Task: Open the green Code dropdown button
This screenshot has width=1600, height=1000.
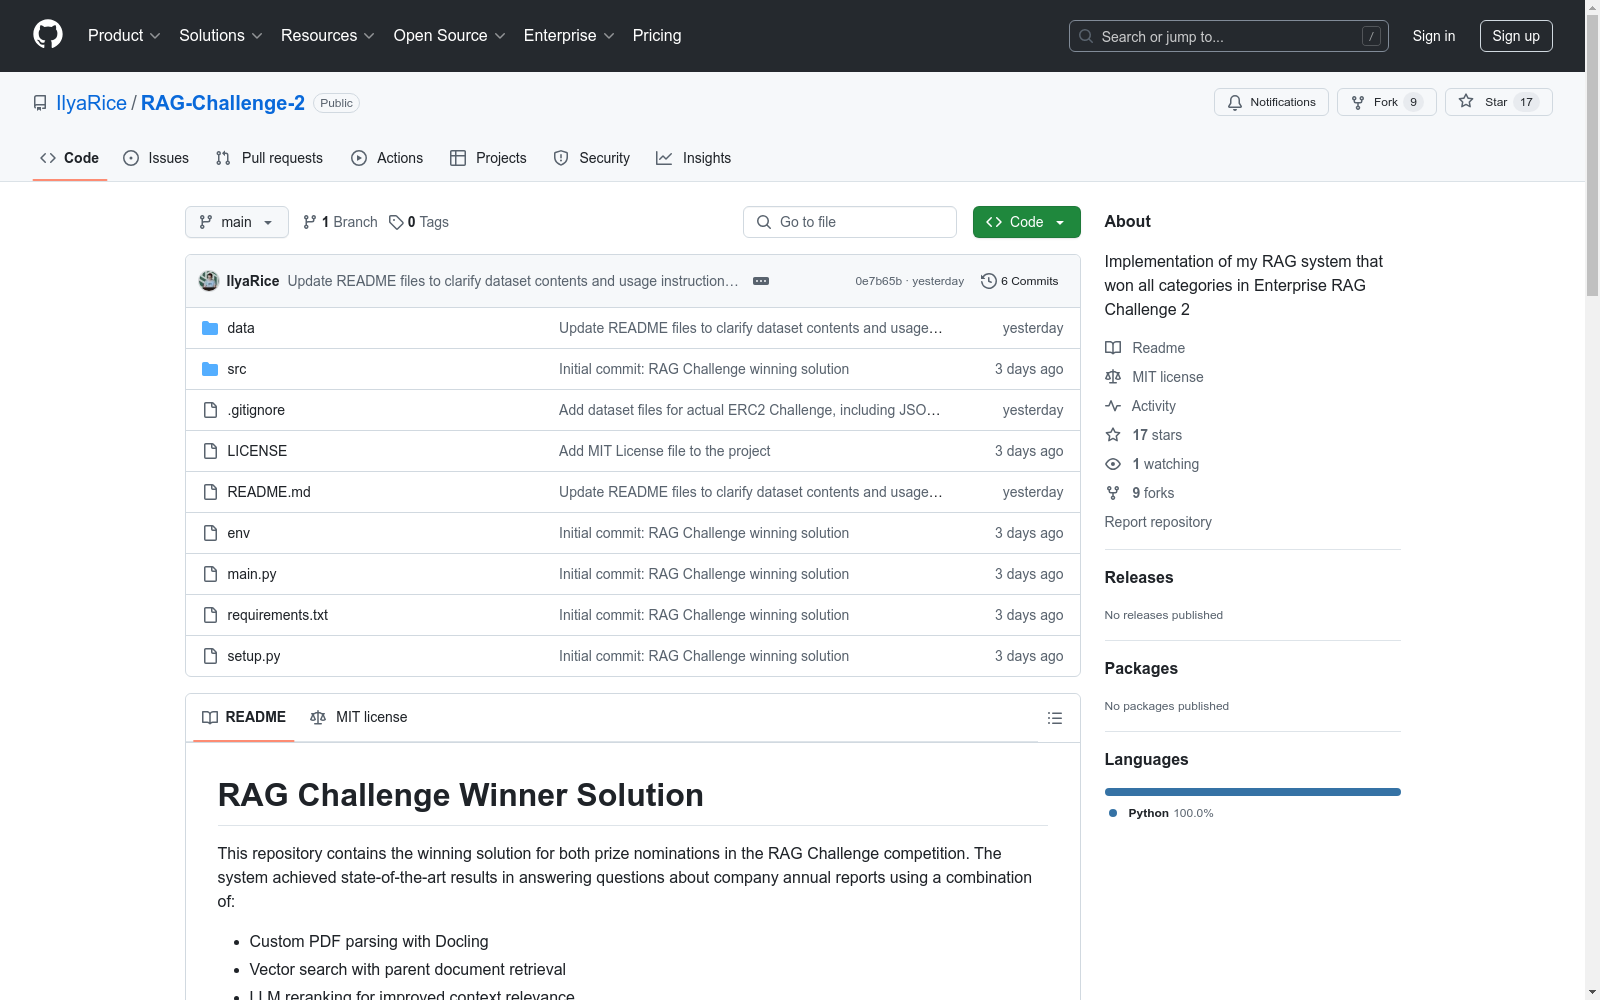Action: pyautogui.click(x=1027, y=222)
